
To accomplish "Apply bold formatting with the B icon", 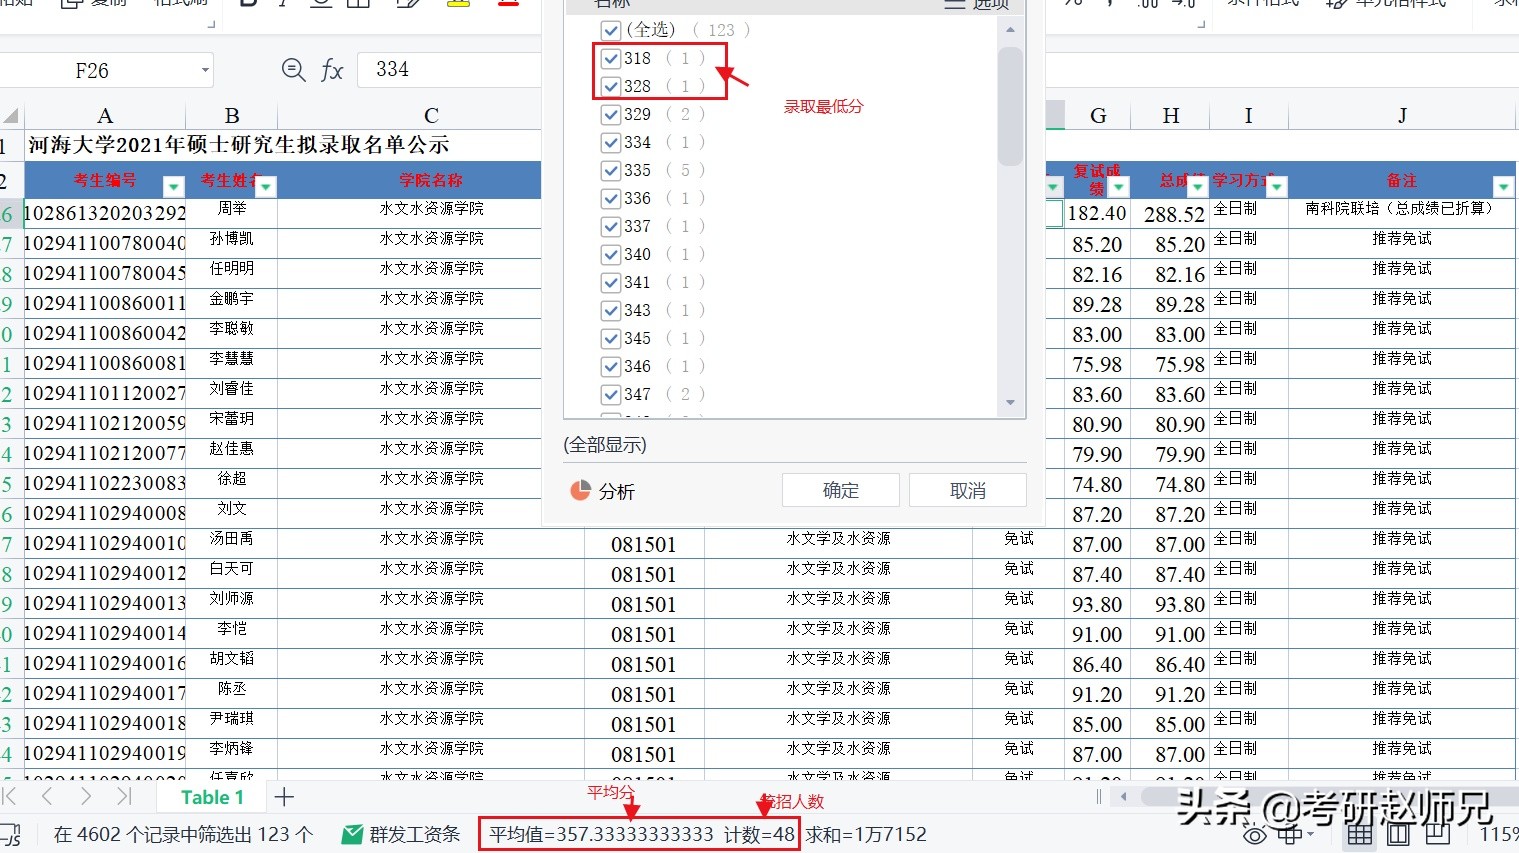I will [248, 5].
